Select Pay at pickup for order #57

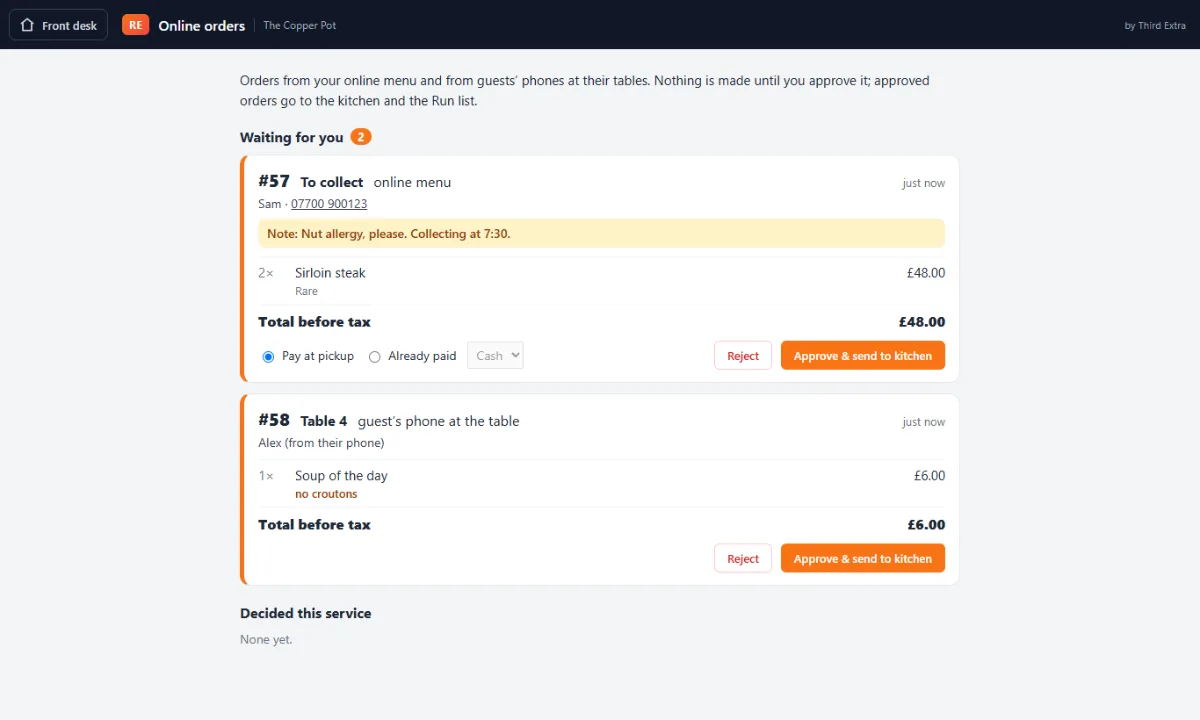pyautogui.click(x=268, y=356)
